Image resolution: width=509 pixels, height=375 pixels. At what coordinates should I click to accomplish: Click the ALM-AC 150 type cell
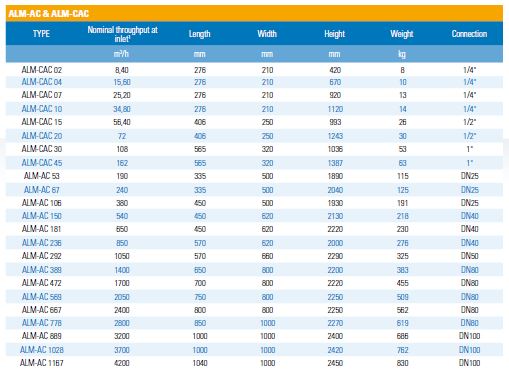pos(42,216)
